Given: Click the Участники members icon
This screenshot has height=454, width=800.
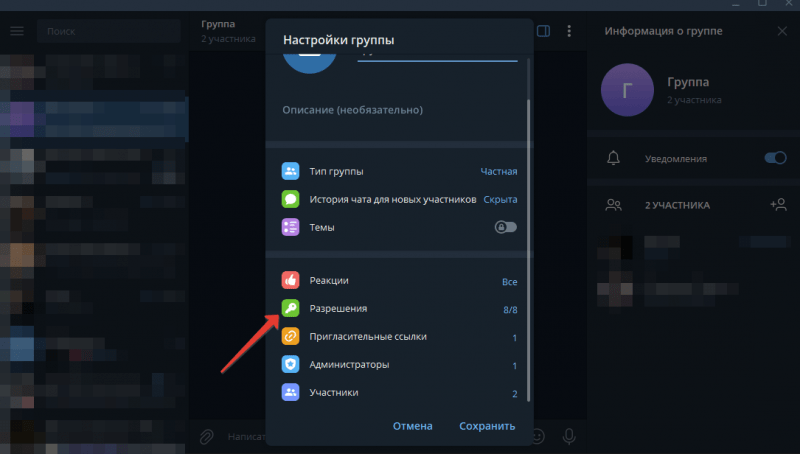Looking at the screenshot, I should click(x=290, y=393).
